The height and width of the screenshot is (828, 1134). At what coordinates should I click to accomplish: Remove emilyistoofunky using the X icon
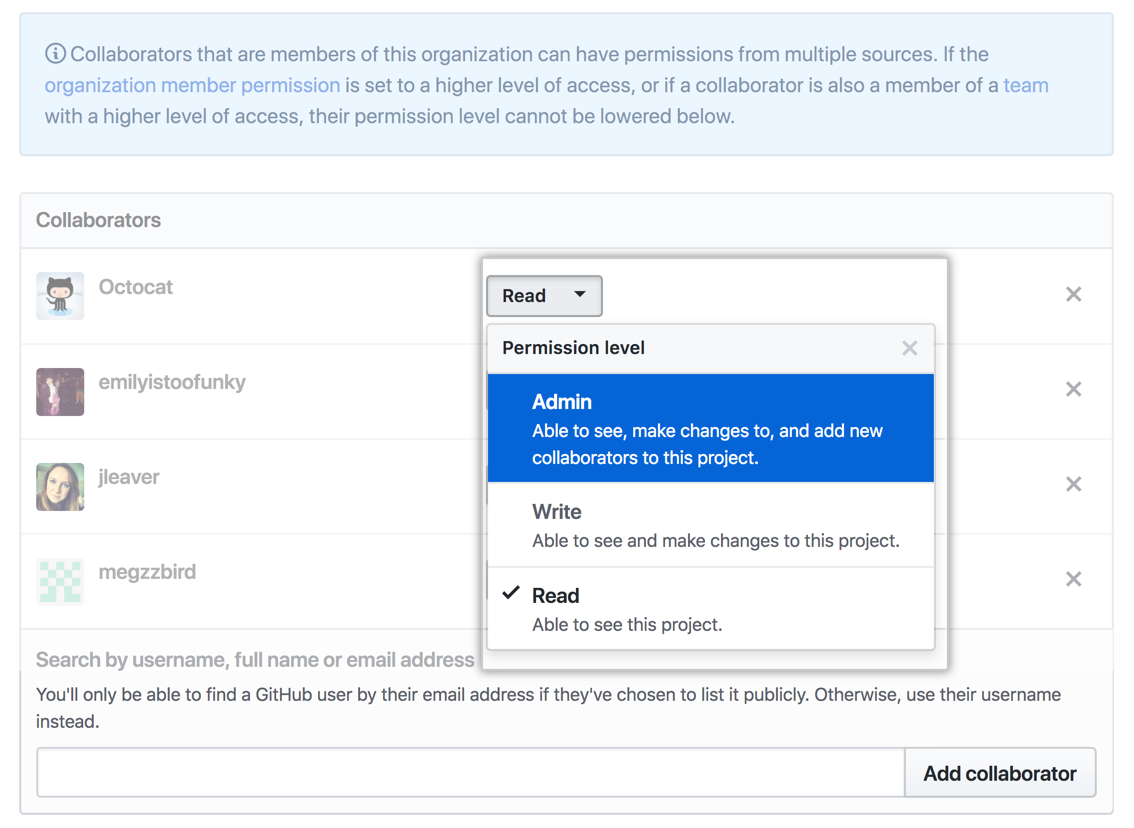(x=1073, y=389)
